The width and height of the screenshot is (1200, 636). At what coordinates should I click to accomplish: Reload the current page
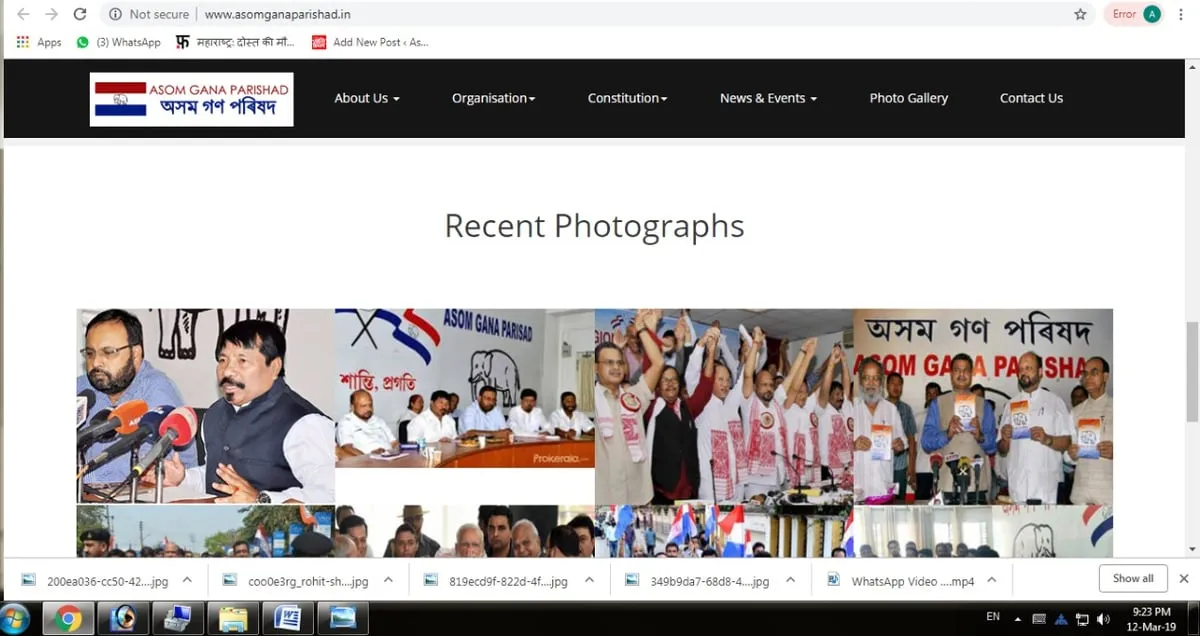(80, 14)
